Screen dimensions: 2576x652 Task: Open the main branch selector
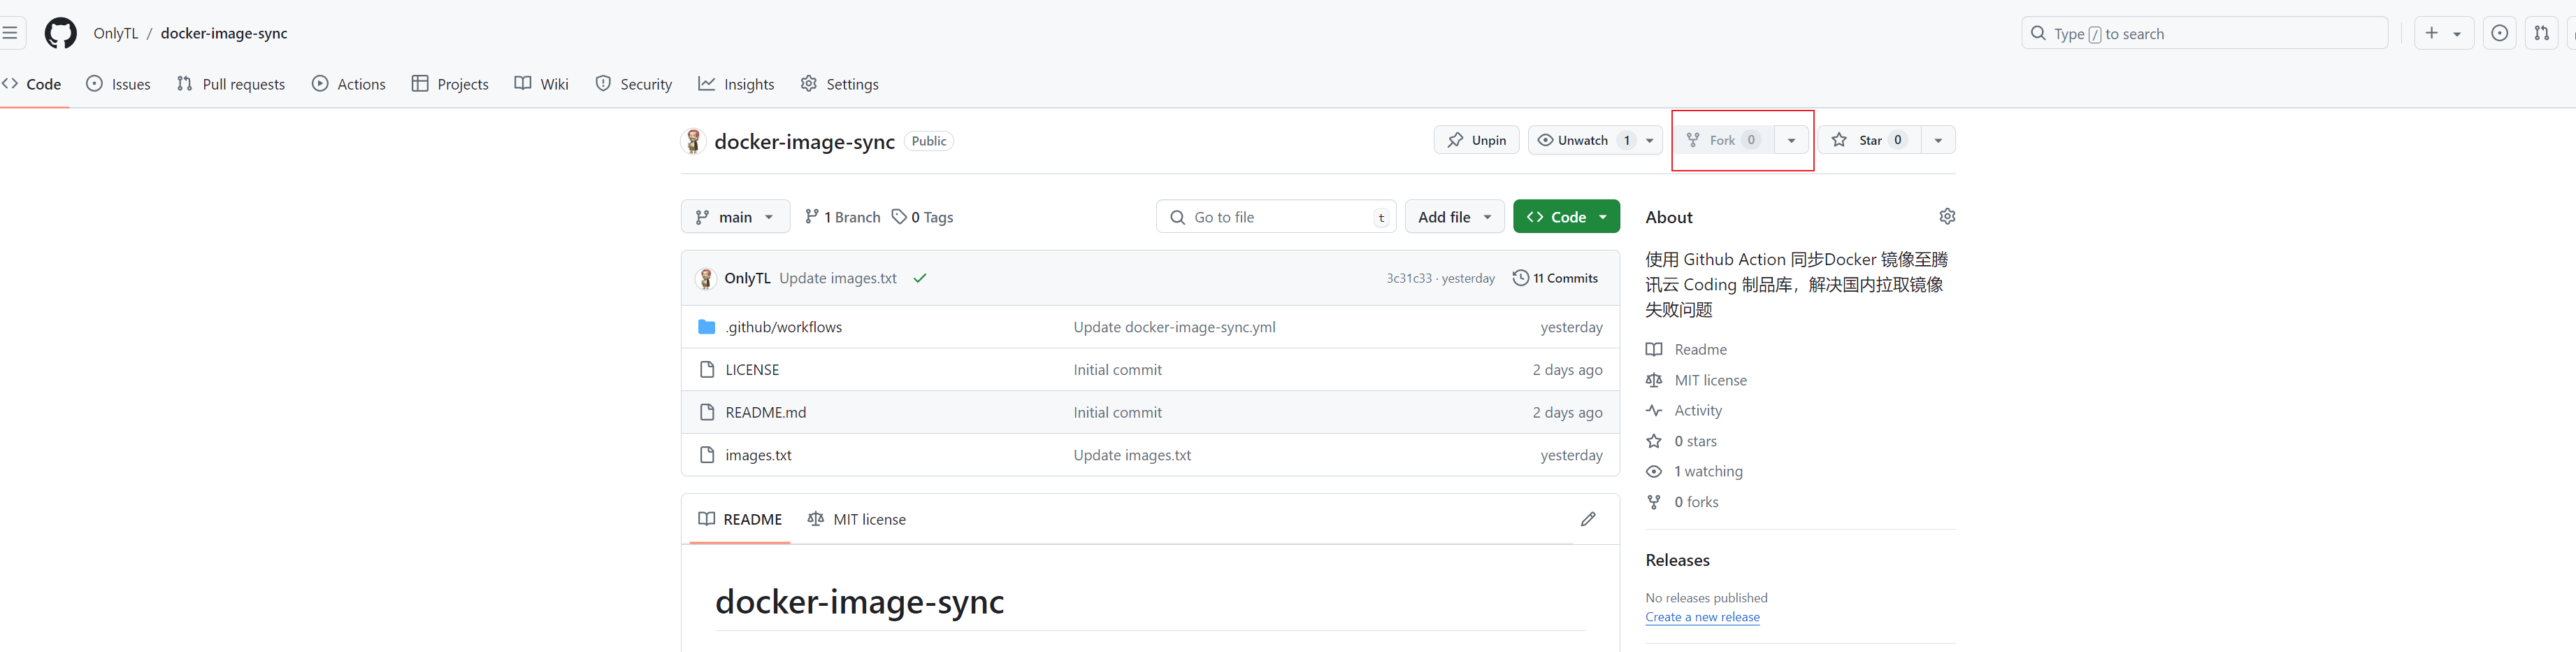pyautogui.click(x=735, y=217)
